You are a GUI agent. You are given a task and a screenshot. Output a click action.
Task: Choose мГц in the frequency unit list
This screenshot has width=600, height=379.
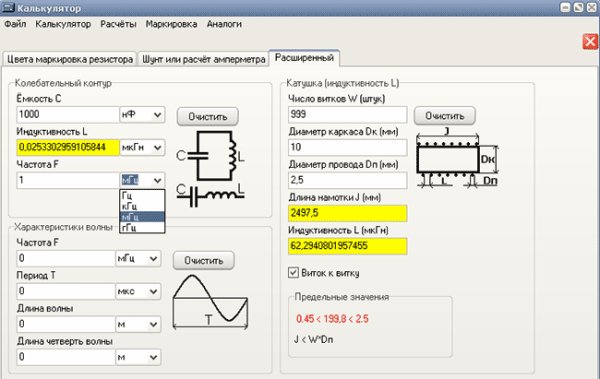point(142,217)
